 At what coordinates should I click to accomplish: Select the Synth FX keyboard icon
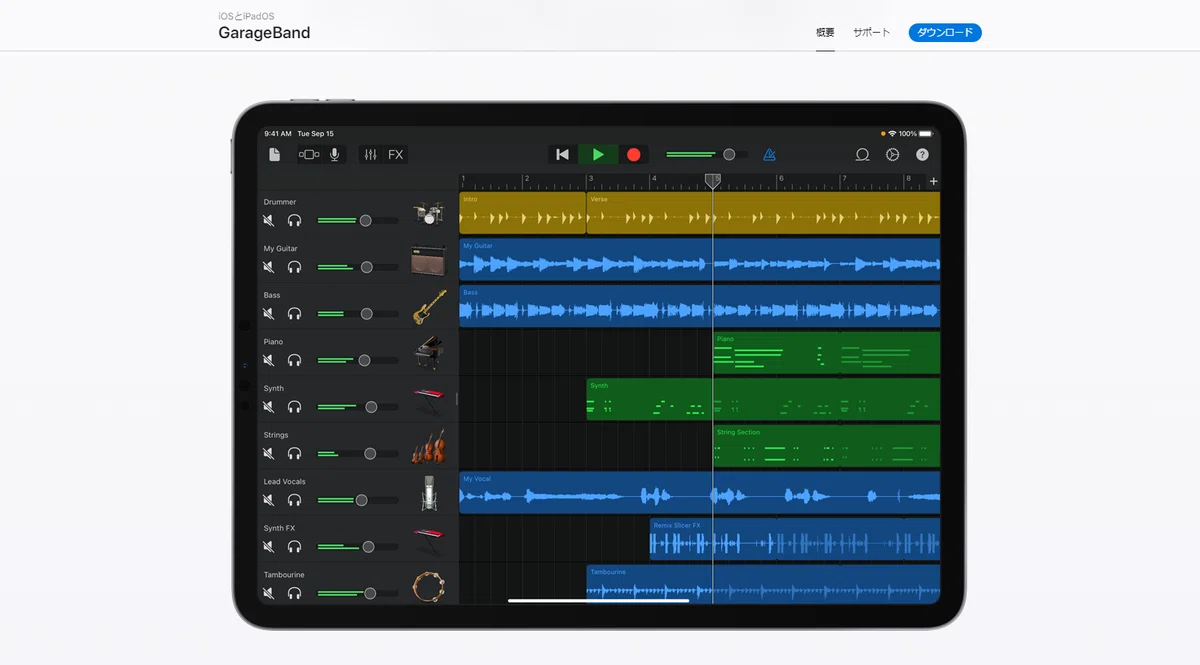click(429, 540)
